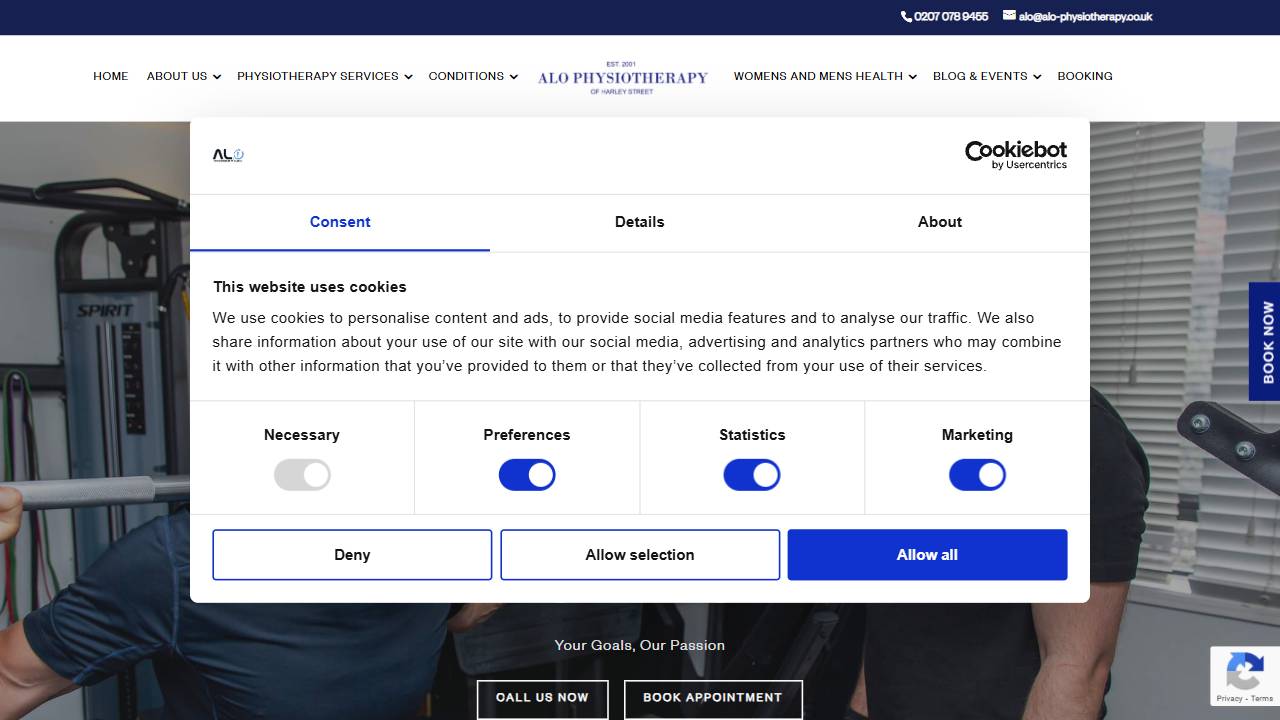Open the reCAPTCHA Terms link
The image size is (1280, 720).
[1262, 698]
